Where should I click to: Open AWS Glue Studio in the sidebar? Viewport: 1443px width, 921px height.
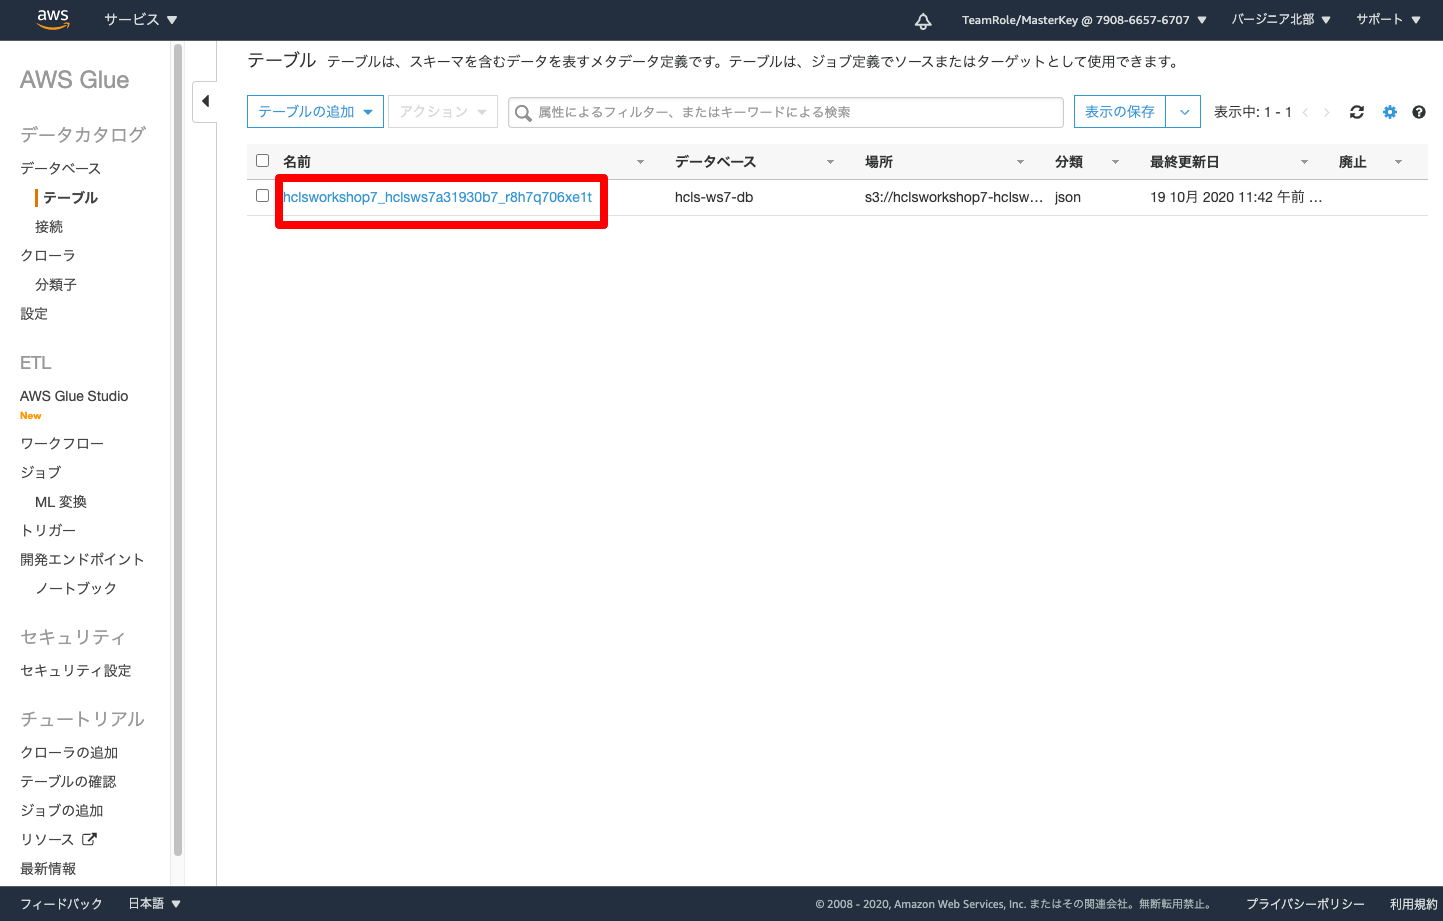click(74, 396)
